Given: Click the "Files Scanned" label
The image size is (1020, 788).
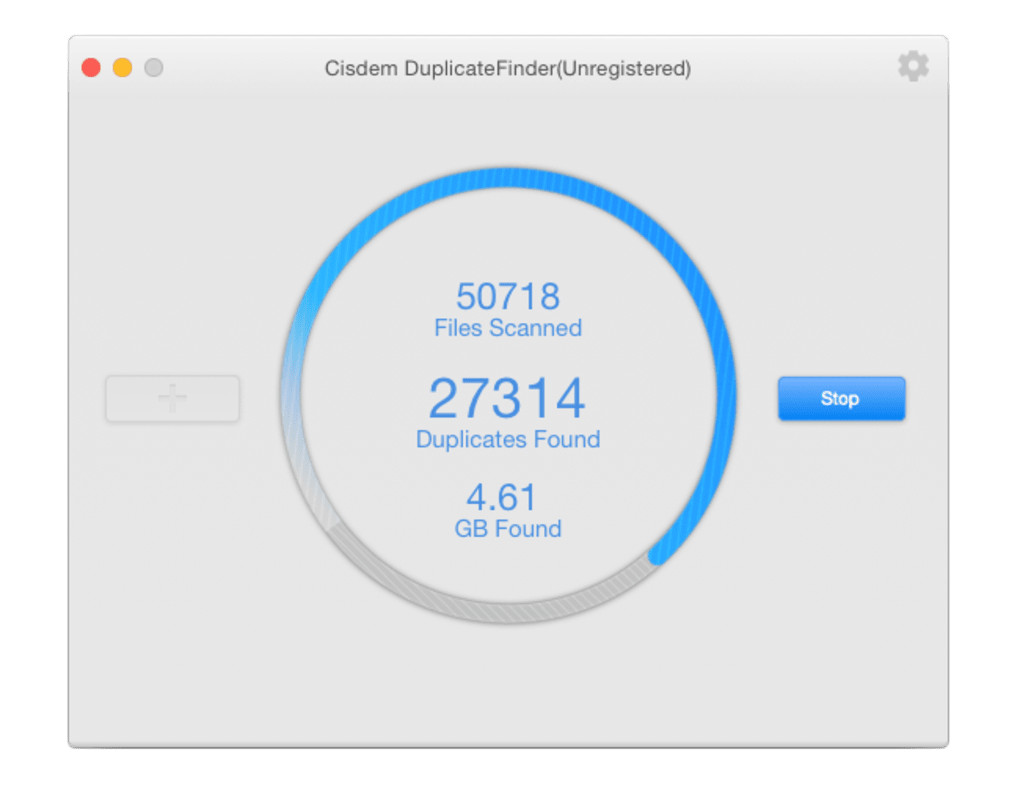Looking at the screenshot, I should (507, 328).
